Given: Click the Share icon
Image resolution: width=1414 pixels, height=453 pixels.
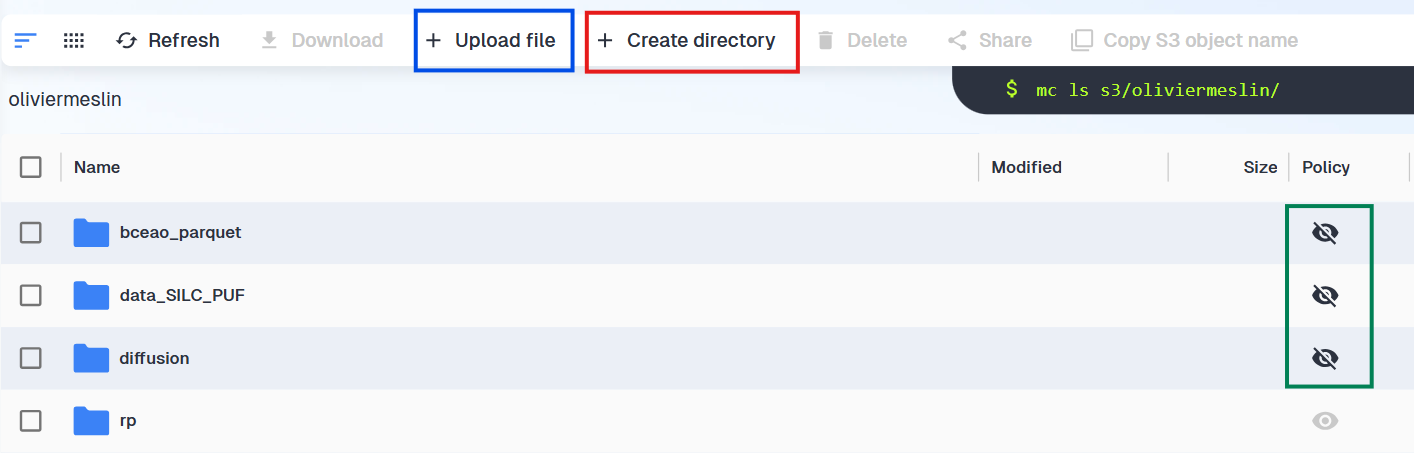Looking at the screenshot, I should (957, 41).
